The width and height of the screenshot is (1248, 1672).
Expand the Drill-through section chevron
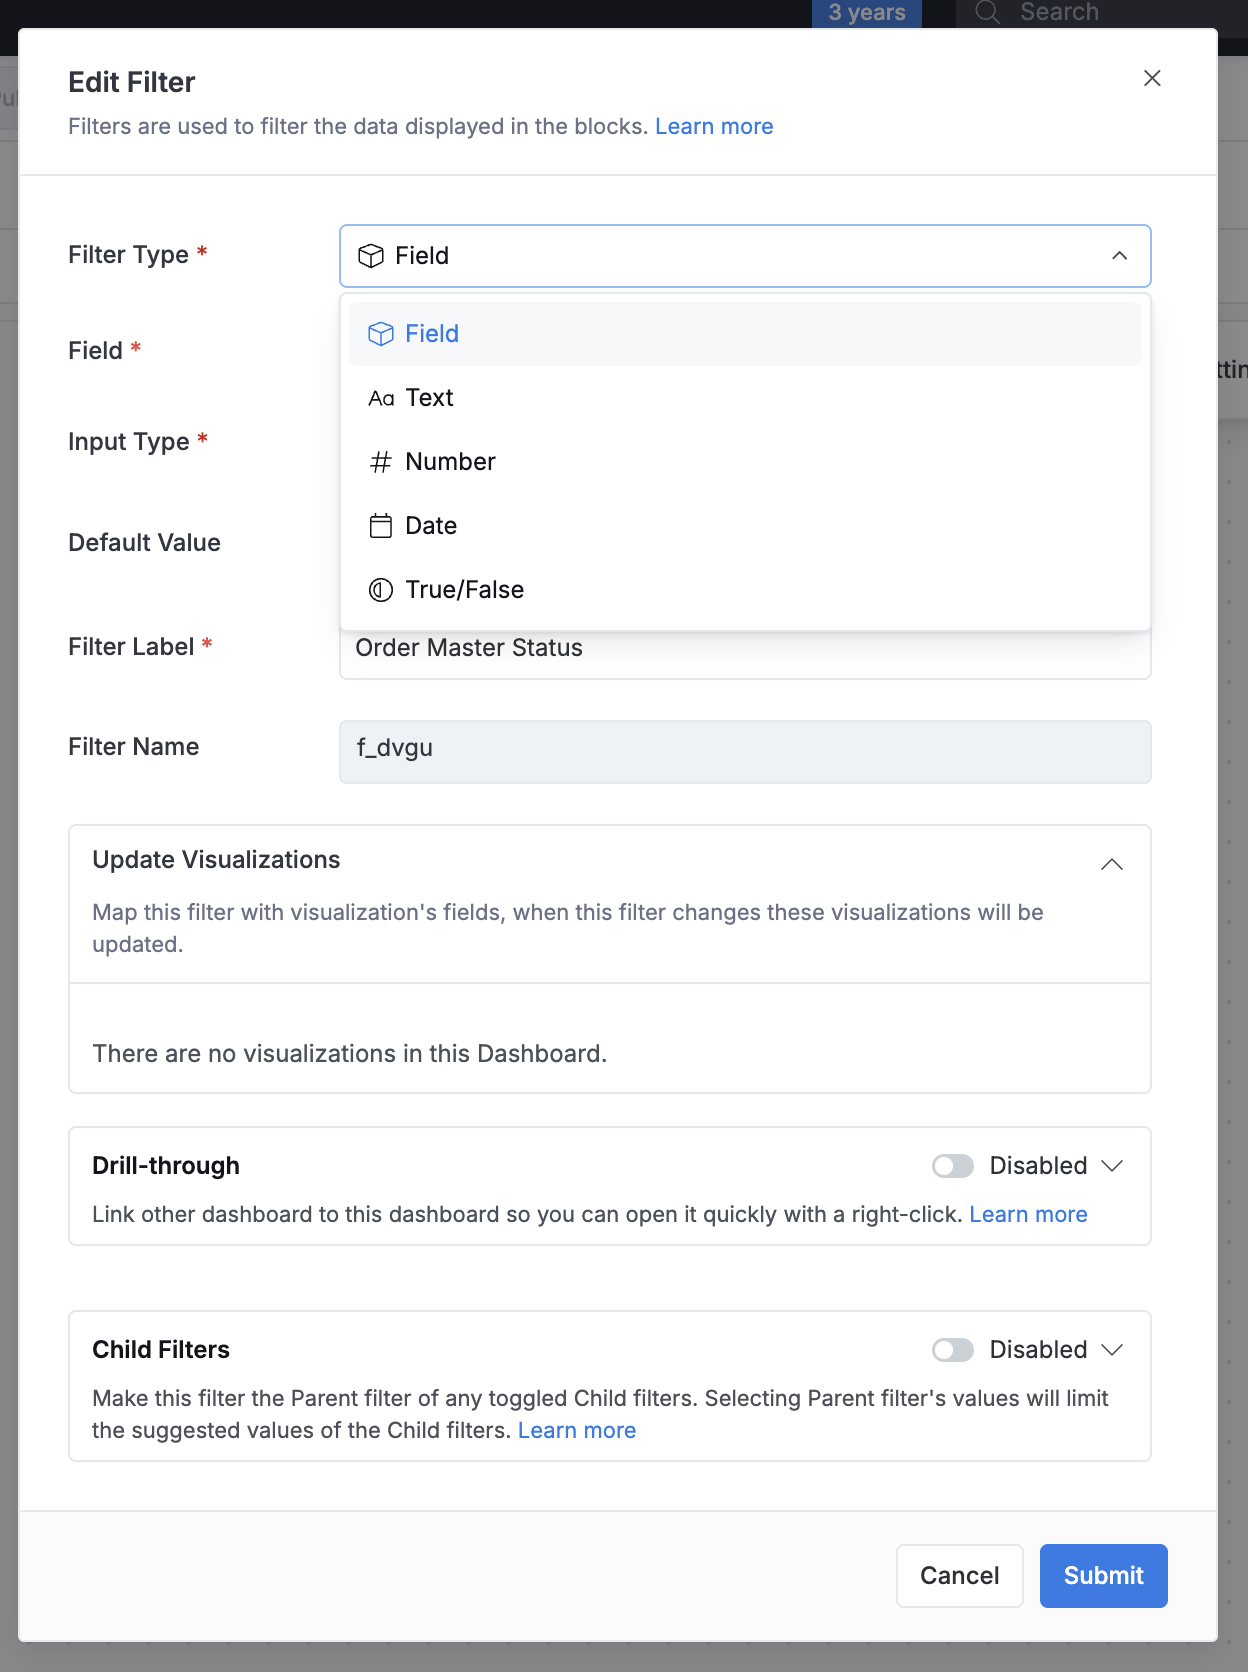pyautogui.click(x=1112, y=1166)
